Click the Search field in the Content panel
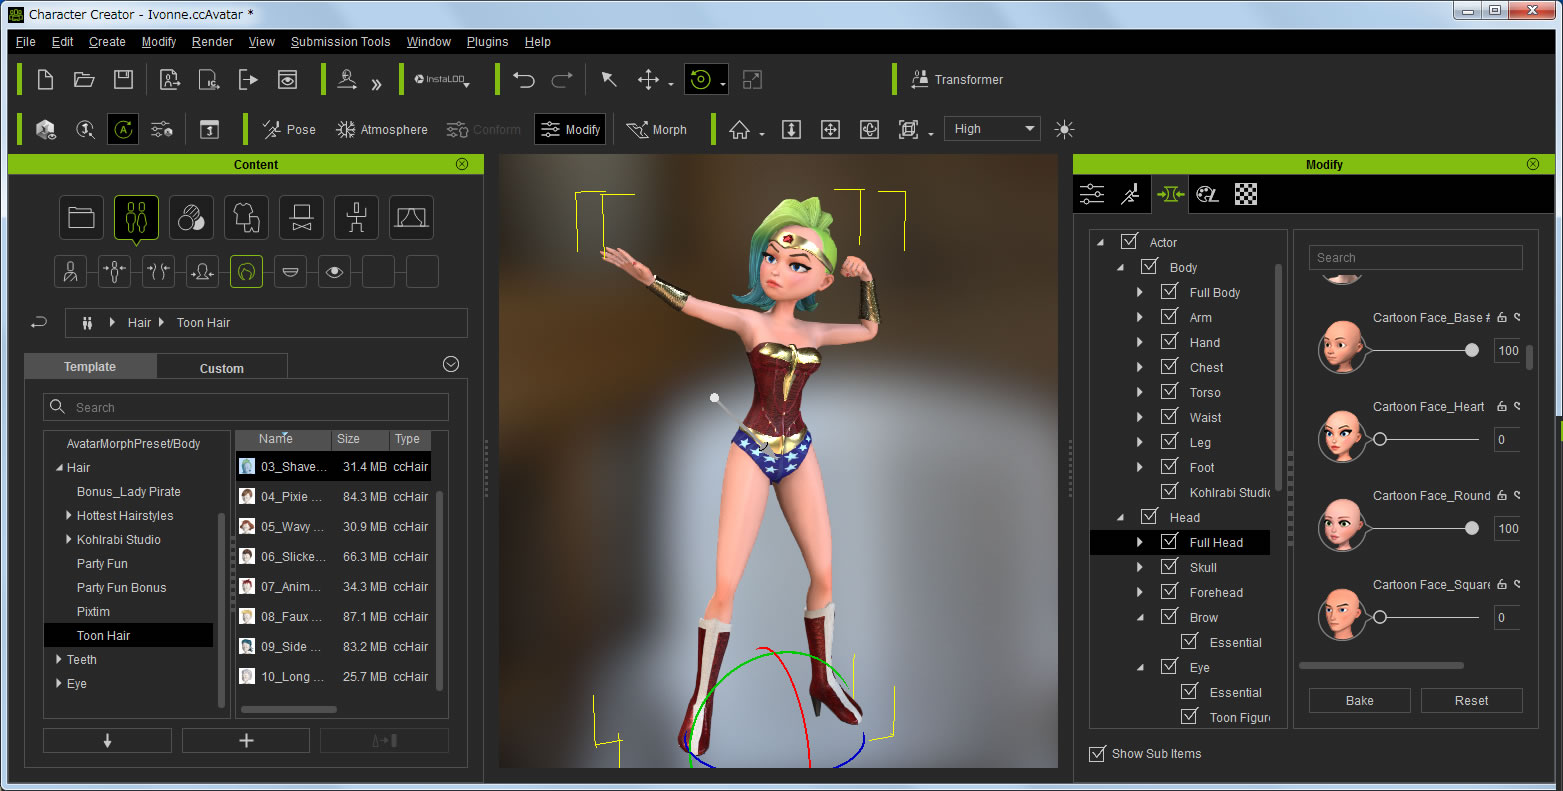1563x791 pixels. pyautogui.click(x=246, y=407)
